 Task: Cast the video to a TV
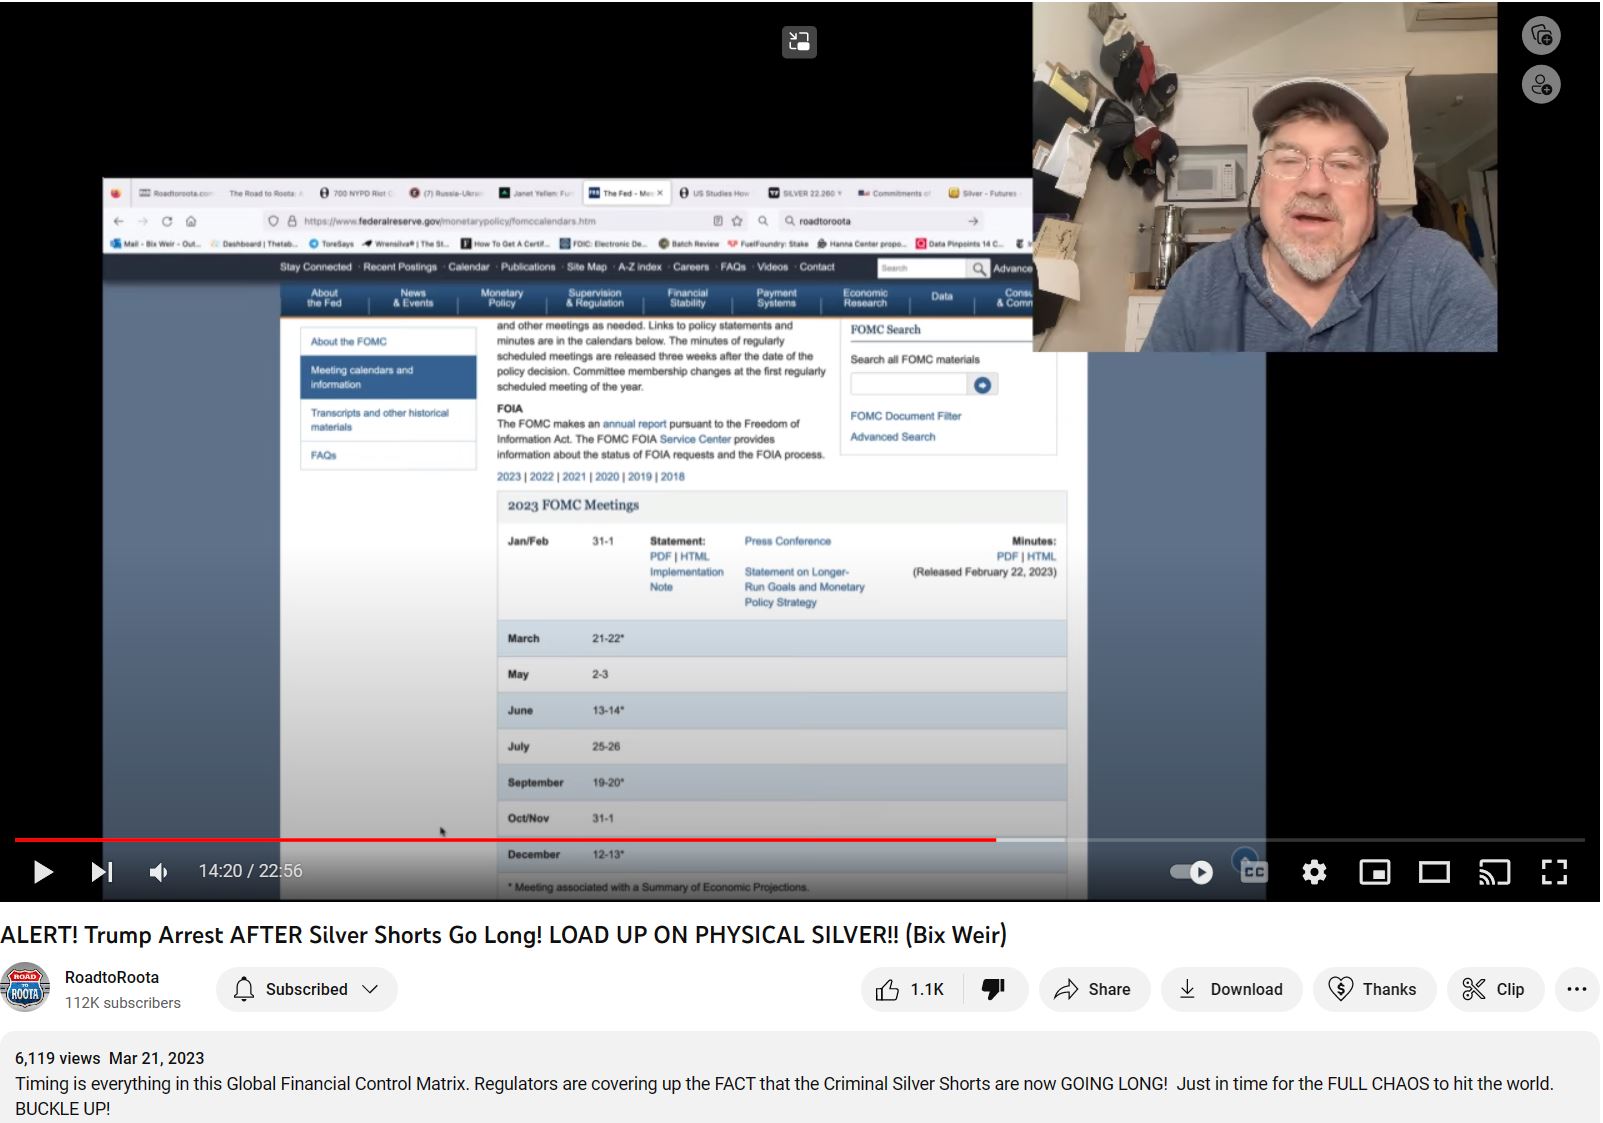point(1494,872)
